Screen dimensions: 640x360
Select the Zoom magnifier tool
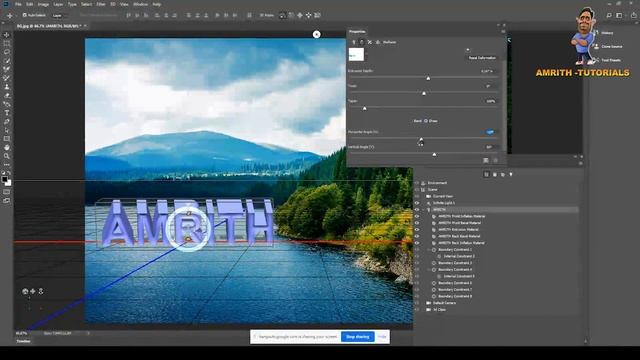click(7, 156)
